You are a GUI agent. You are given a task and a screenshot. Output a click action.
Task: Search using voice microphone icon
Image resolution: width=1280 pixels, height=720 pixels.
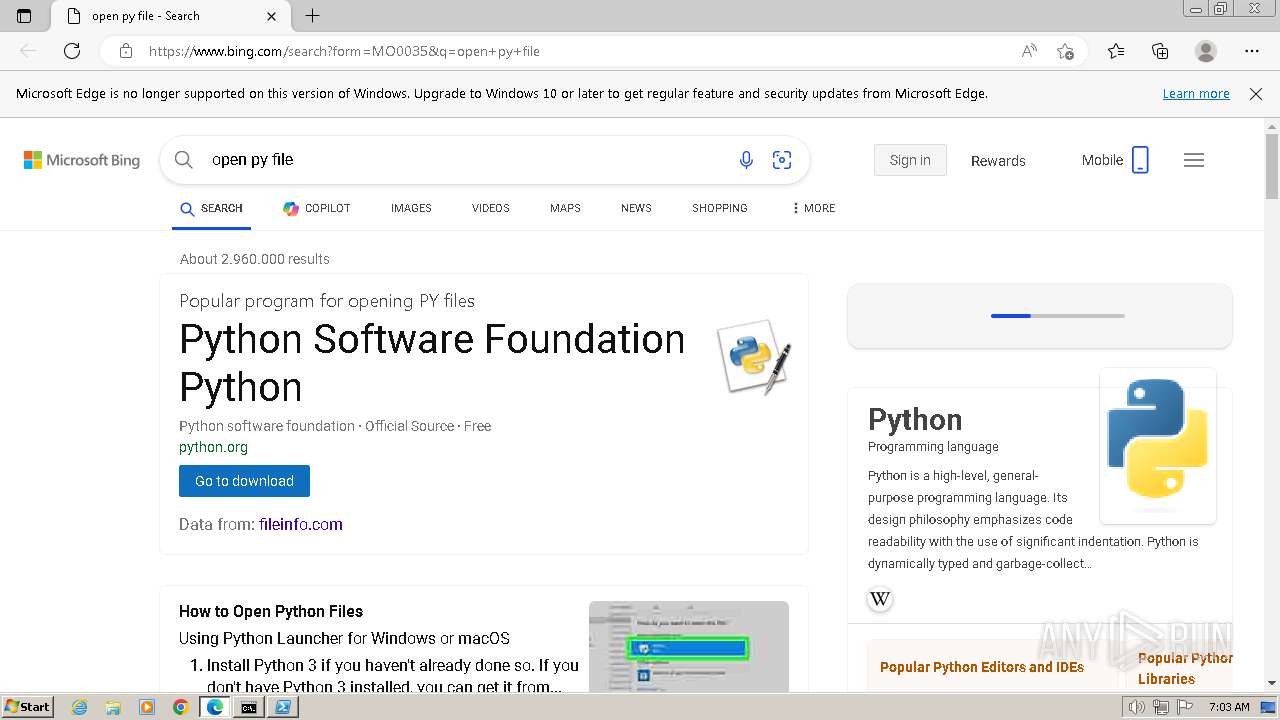[746, 160]
